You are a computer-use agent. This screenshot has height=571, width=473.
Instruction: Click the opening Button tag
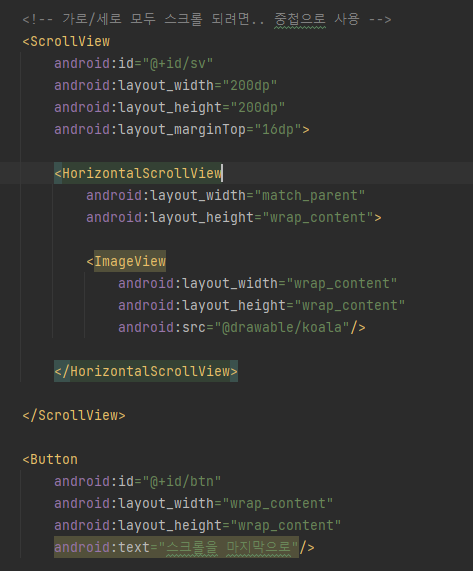[x=50, y=459]
